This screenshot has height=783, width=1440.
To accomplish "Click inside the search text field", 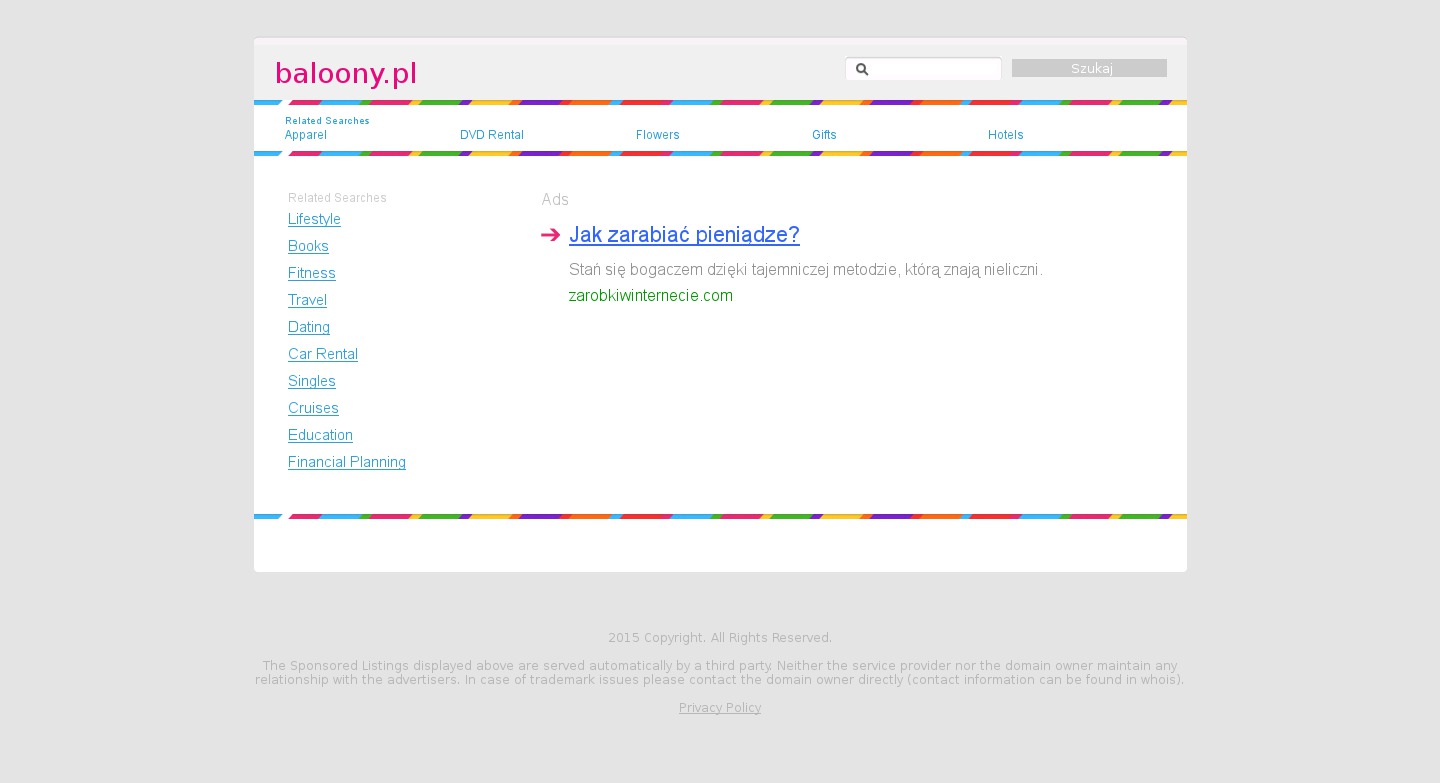I will coord(934,69).
